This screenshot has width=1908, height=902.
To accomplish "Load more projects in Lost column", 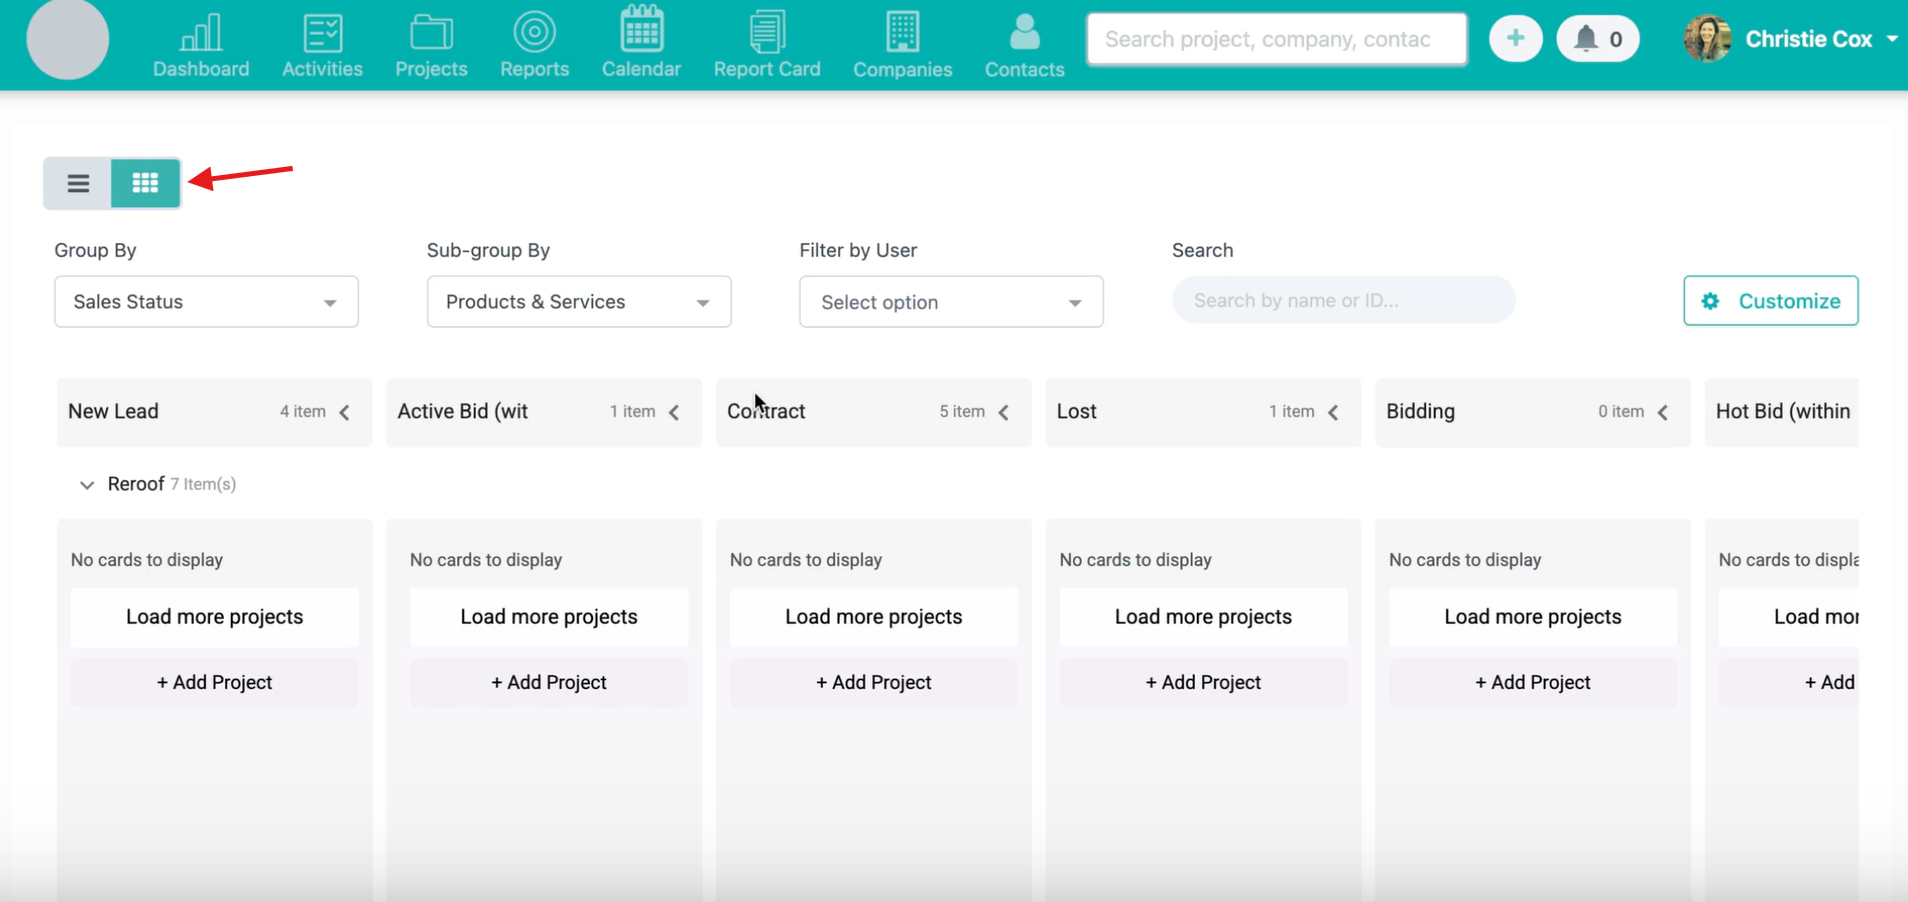I will pyautogui.click(x=1203, y=617).
